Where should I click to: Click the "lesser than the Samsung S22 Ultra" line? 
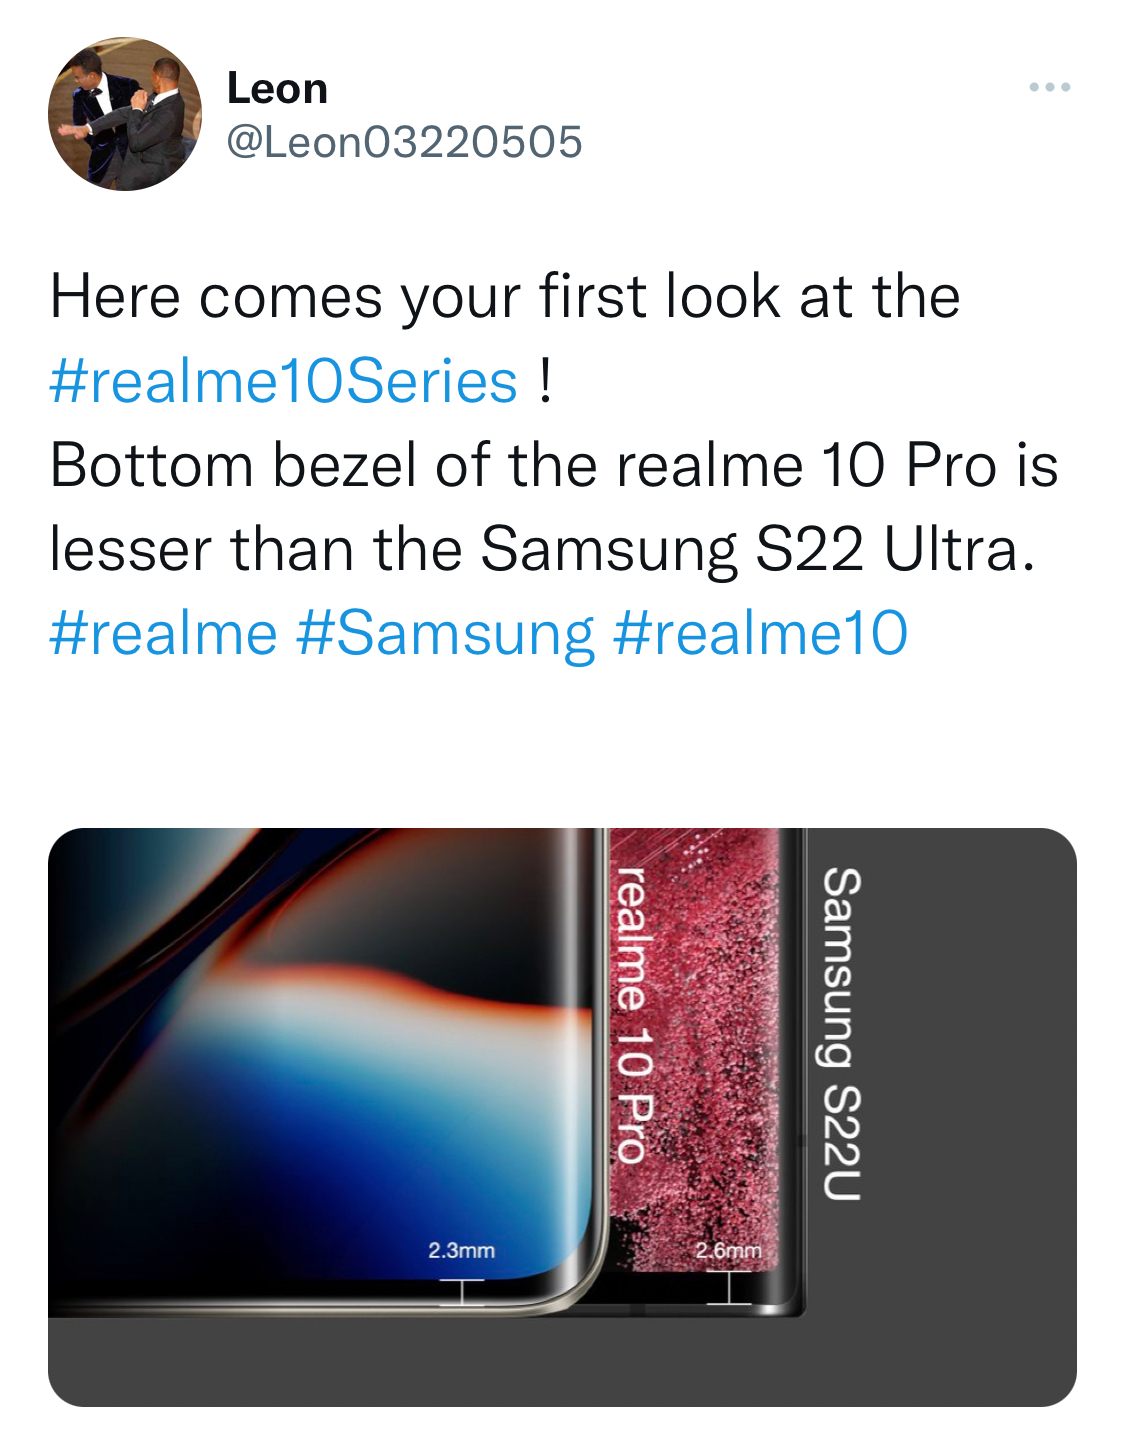tap(541, 550)
